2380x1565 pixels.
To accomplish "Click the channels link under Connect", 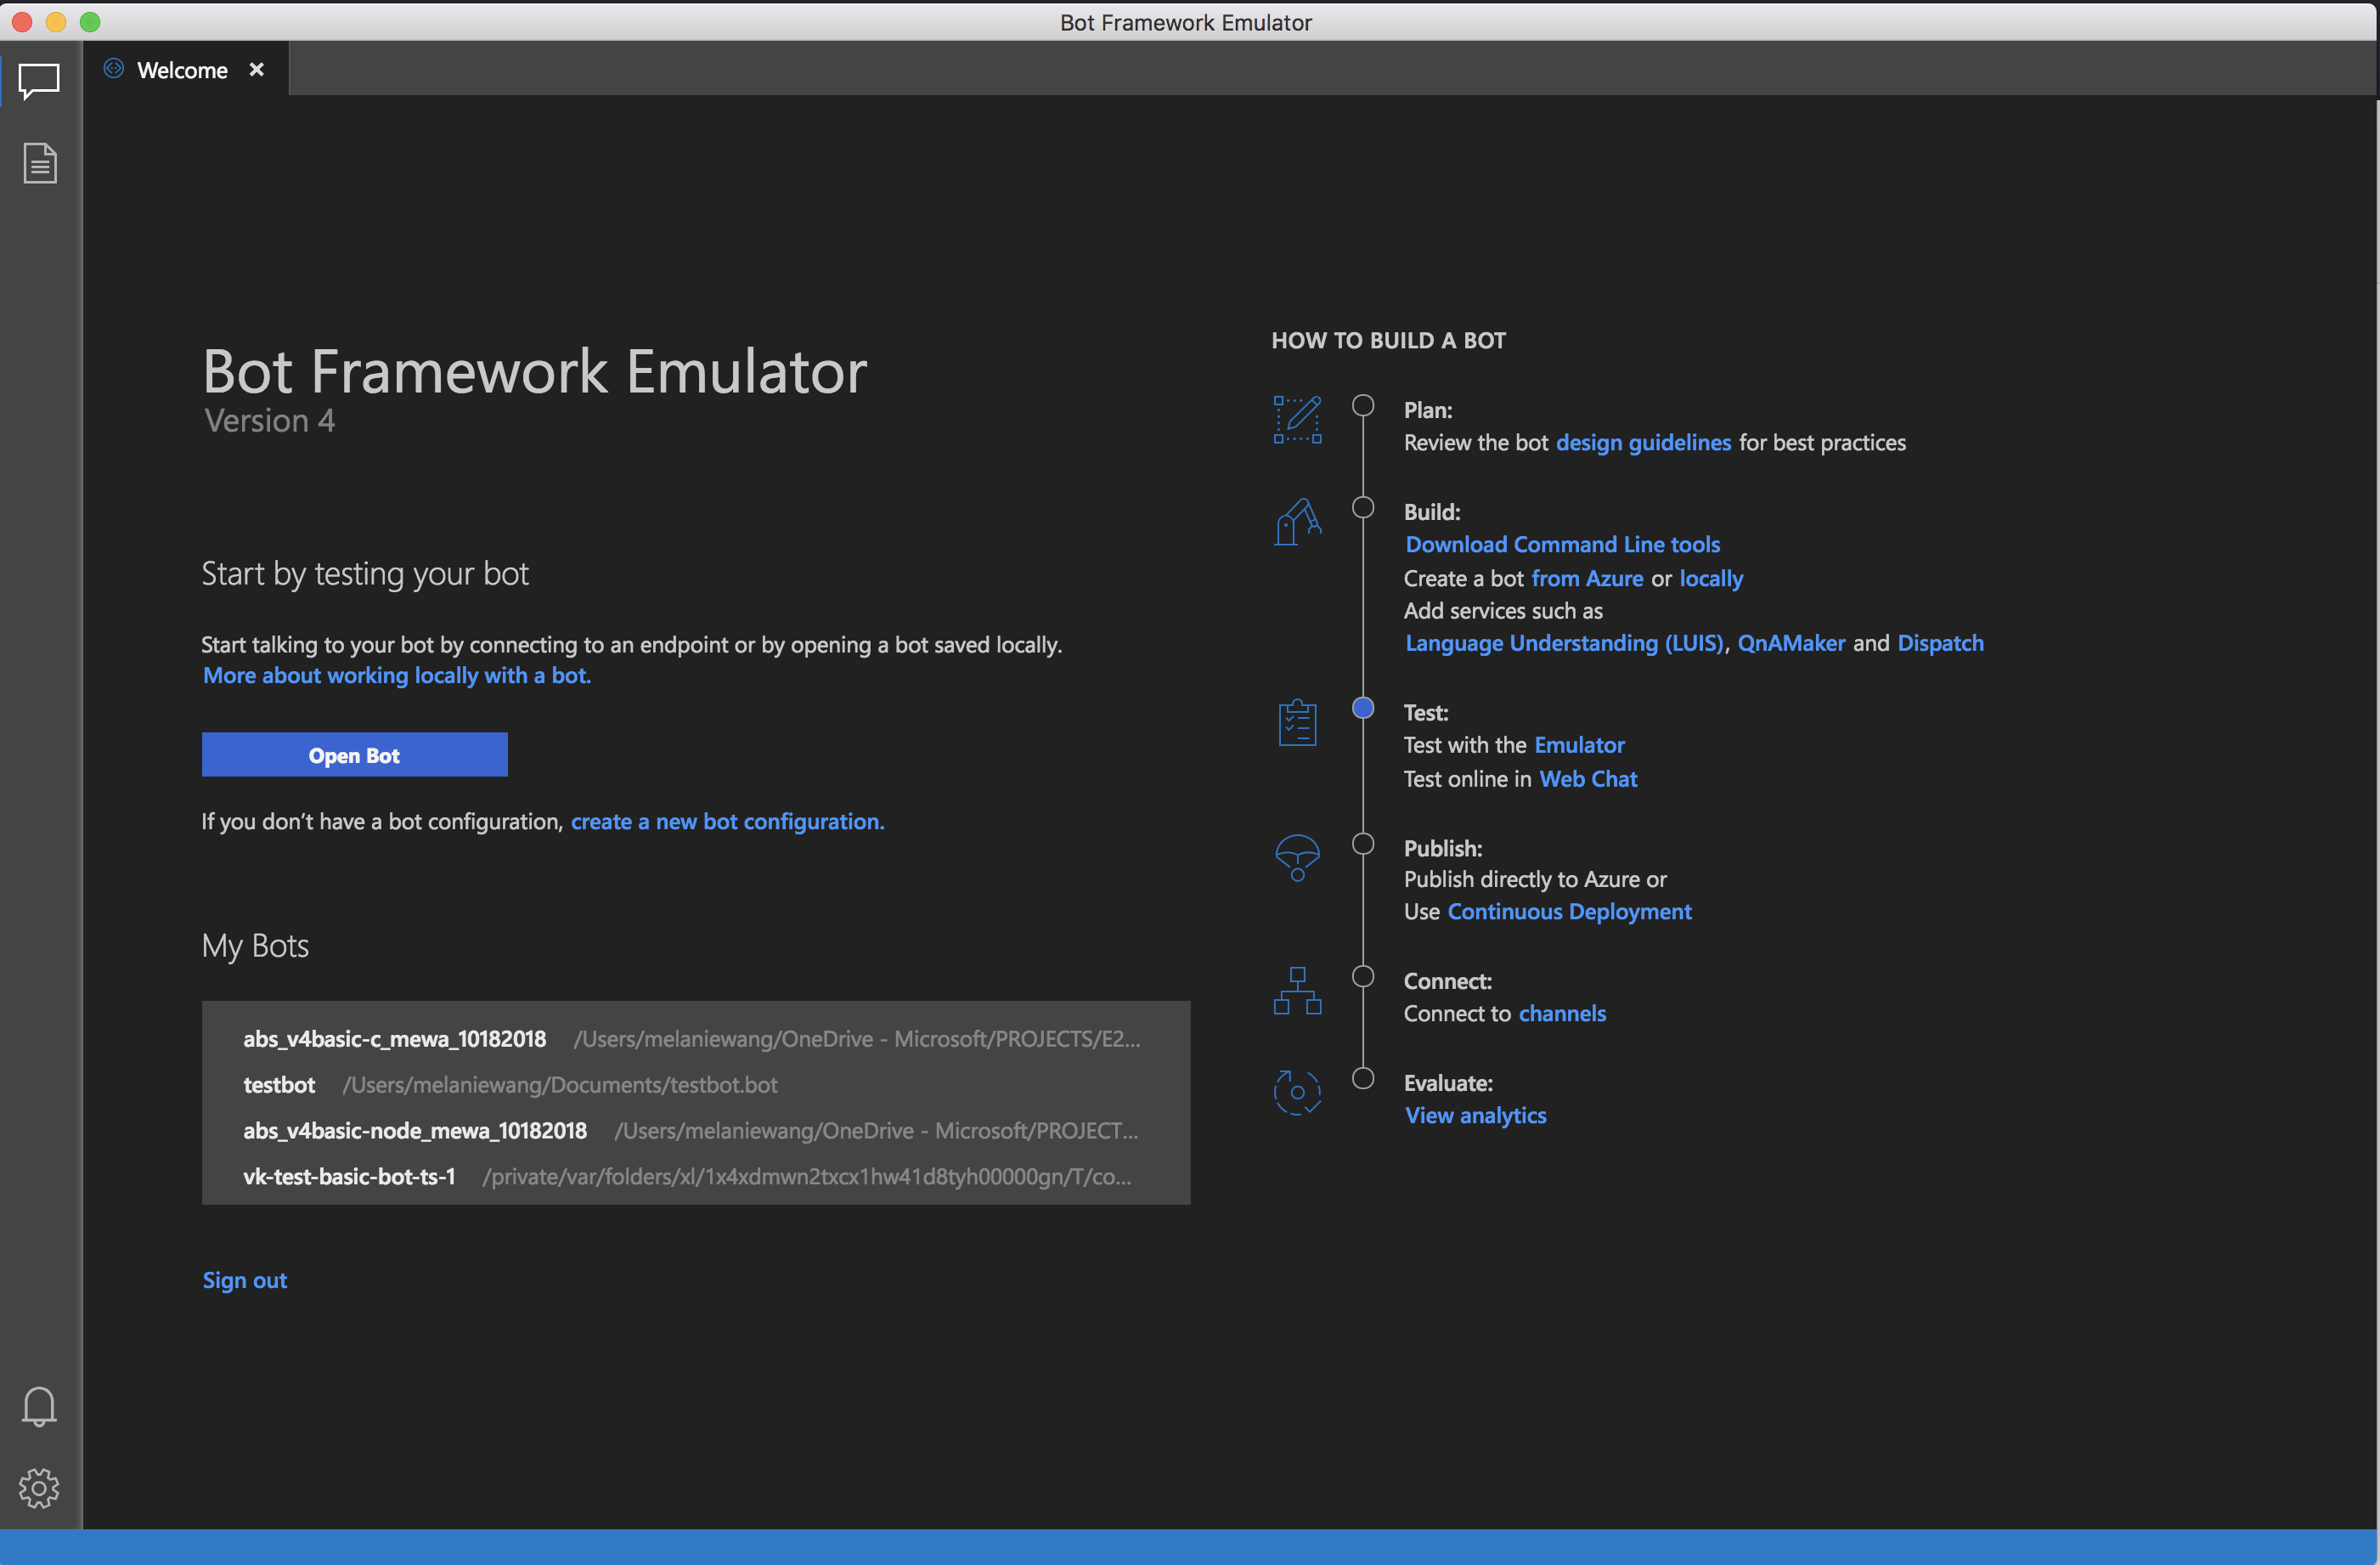I will [1562, 1014].
